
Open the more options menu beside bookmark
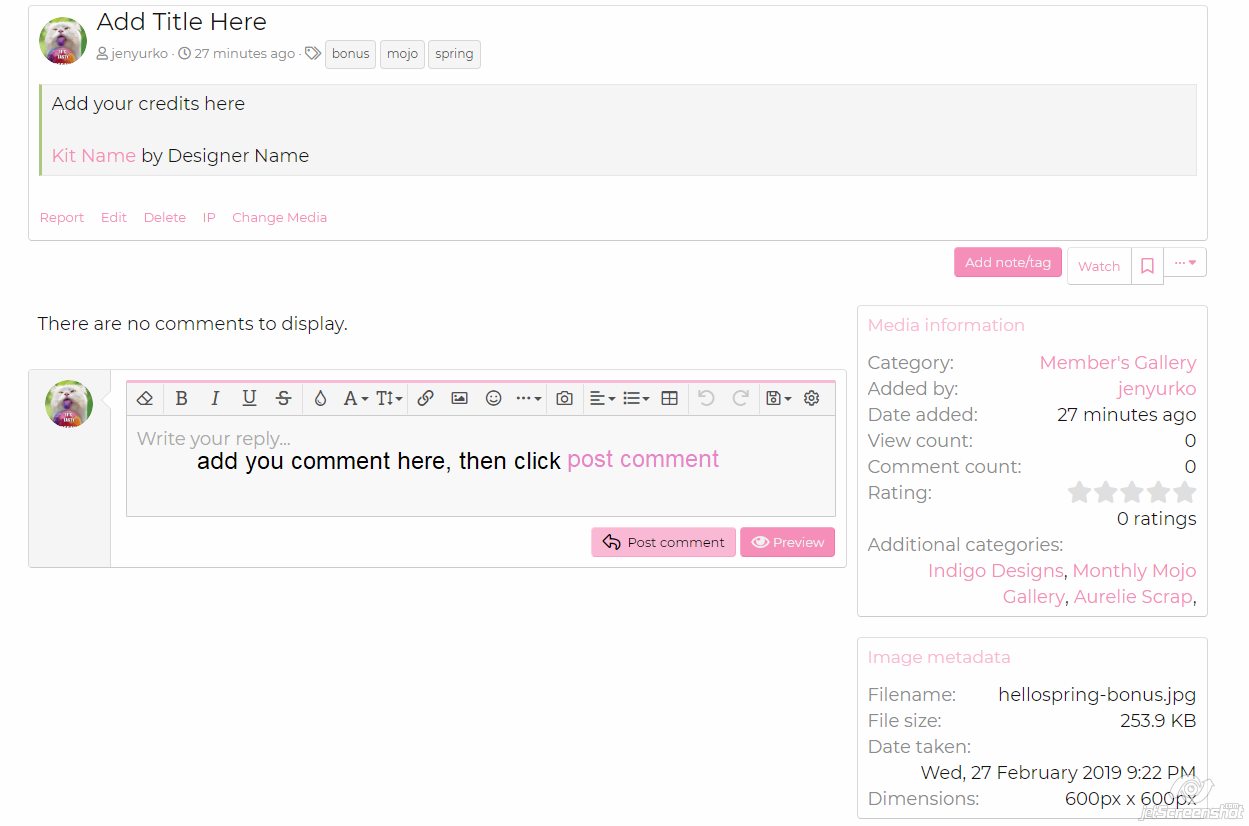(1185, 263)
